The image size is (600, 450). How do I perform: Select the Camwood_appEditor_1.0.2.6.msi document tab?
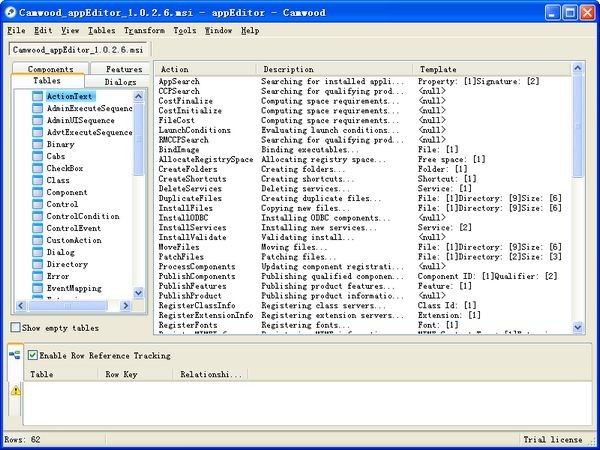pyautogui.click(x=78, y=50)
